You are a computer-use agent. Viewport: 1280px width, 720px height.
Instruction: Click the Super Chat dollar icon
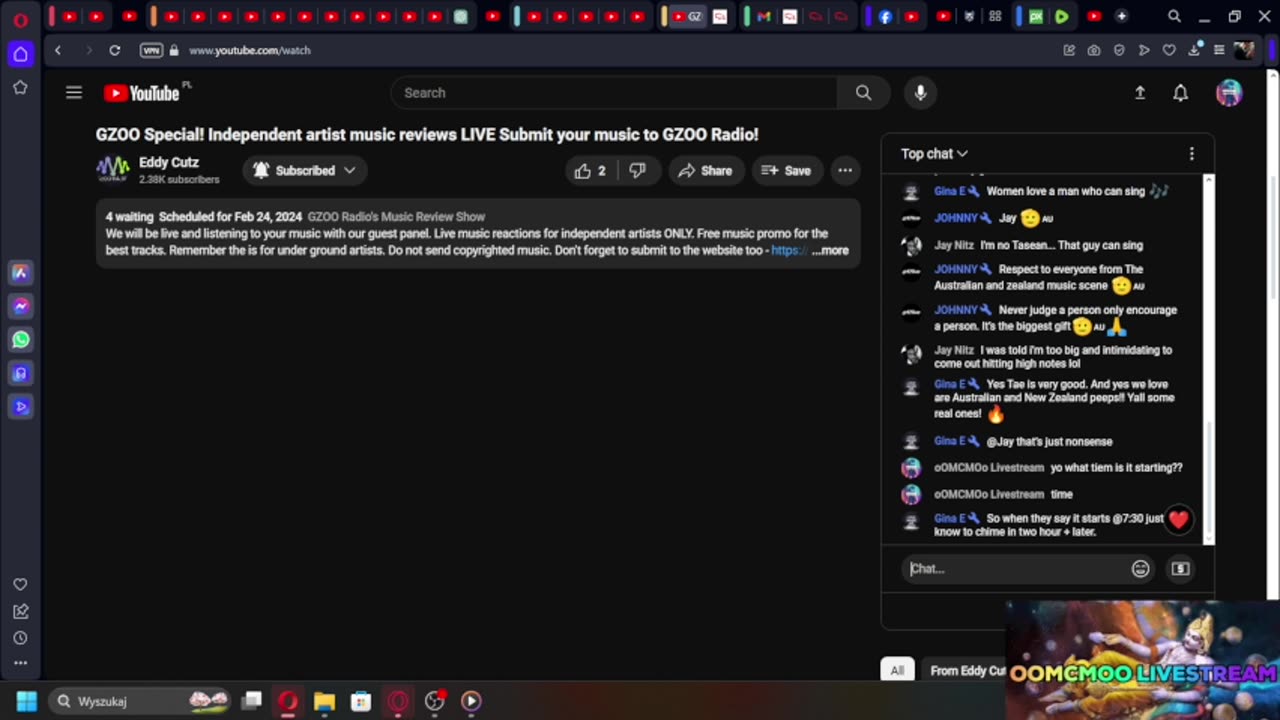click(x=1180, y=569)
